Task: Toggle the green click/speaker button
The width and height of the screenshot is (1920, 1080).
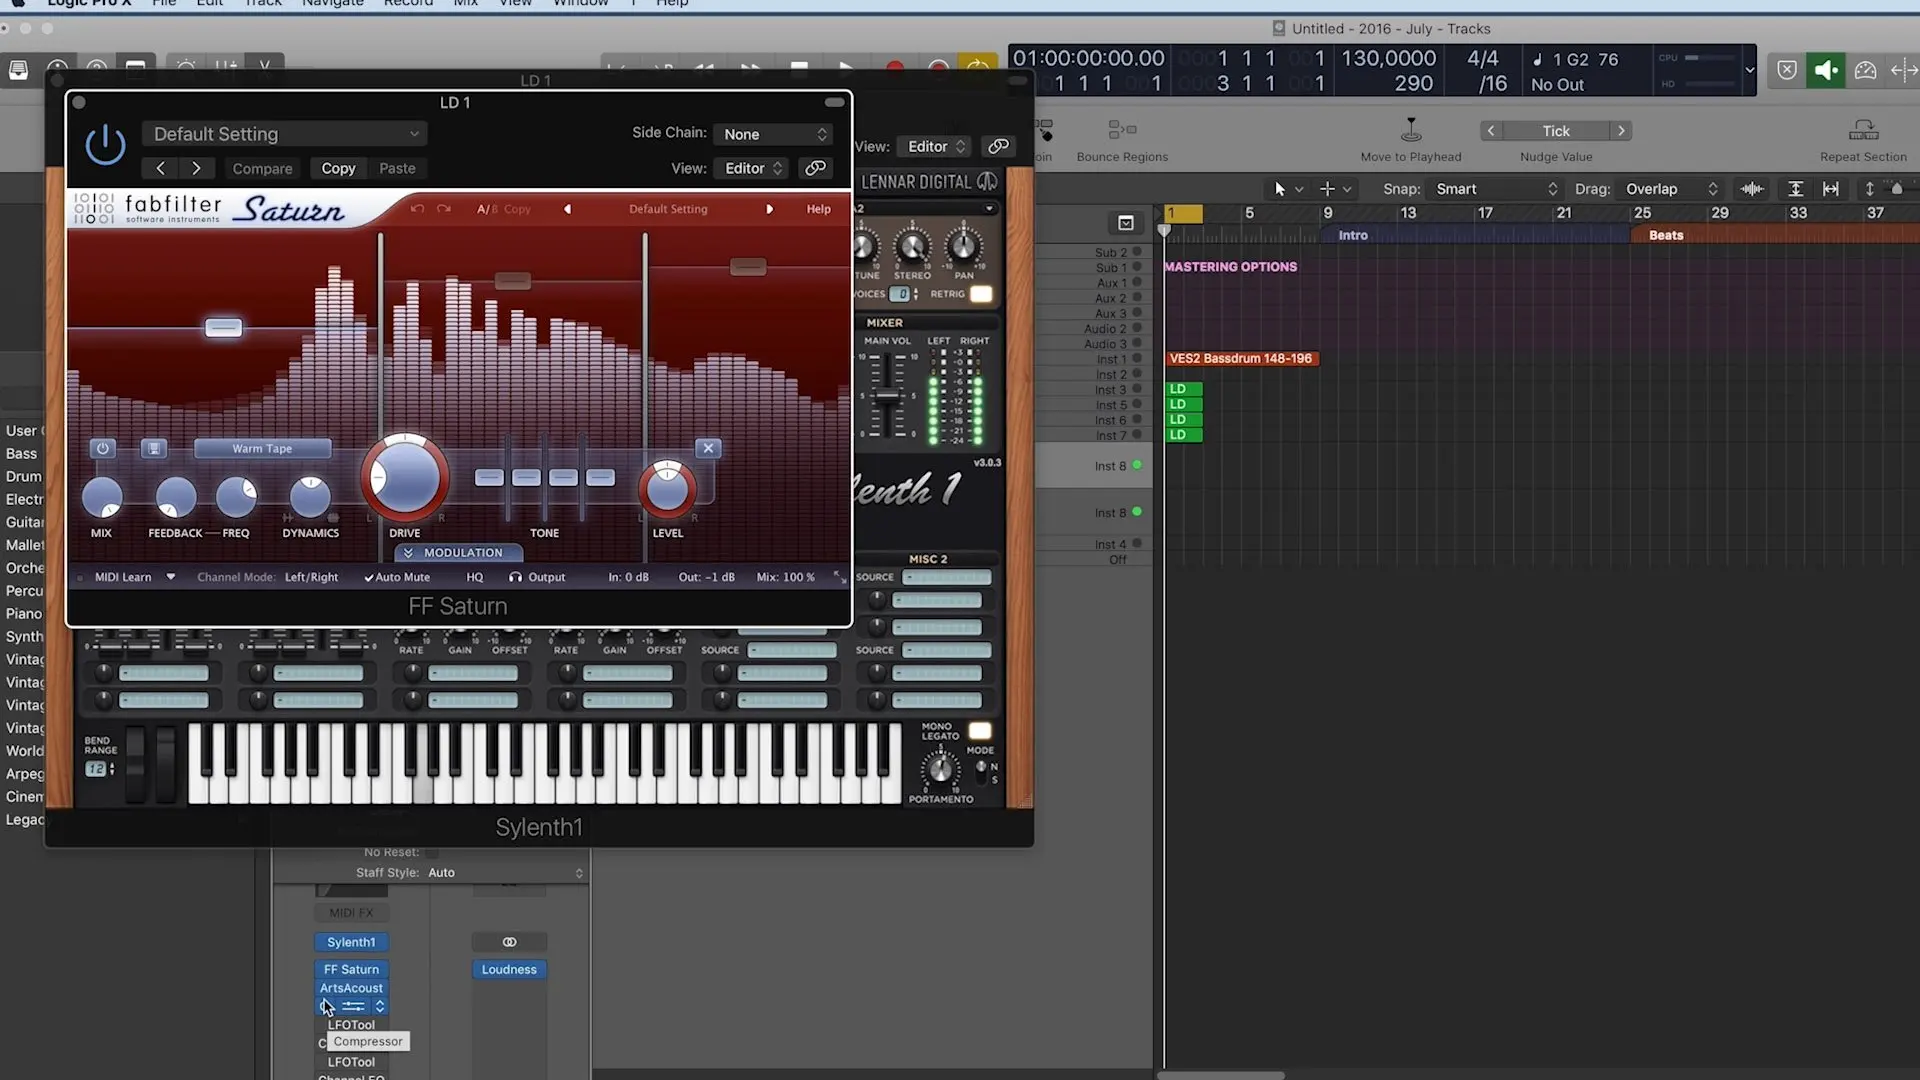Action: [x=1826, y=70]
